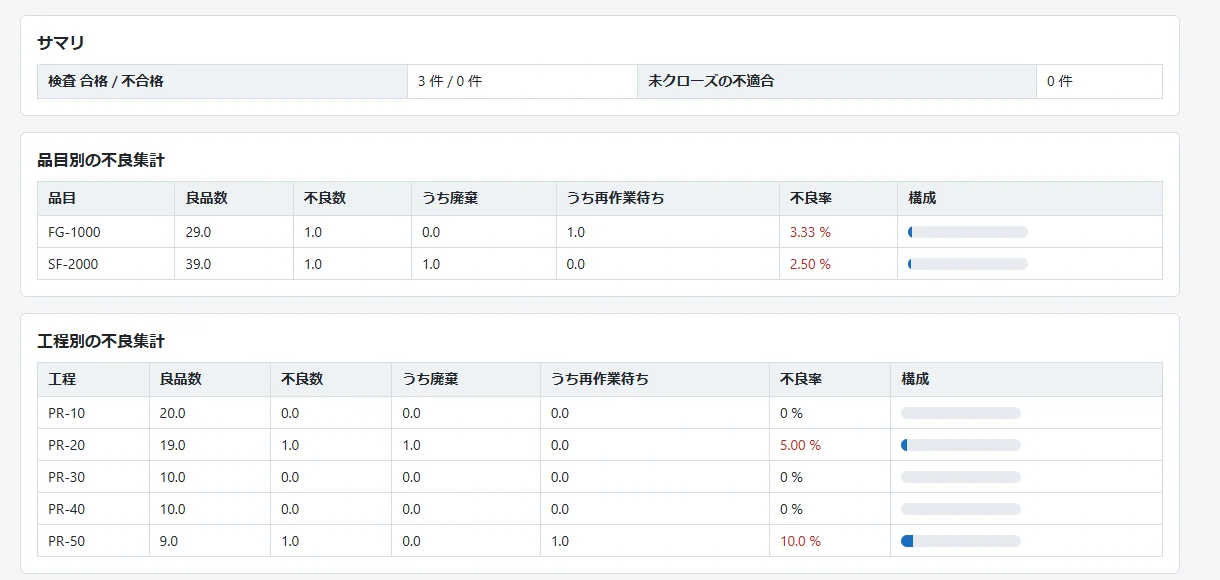Click 不良率 header in the process table
1220x580 pixels.
coord(801,379)
